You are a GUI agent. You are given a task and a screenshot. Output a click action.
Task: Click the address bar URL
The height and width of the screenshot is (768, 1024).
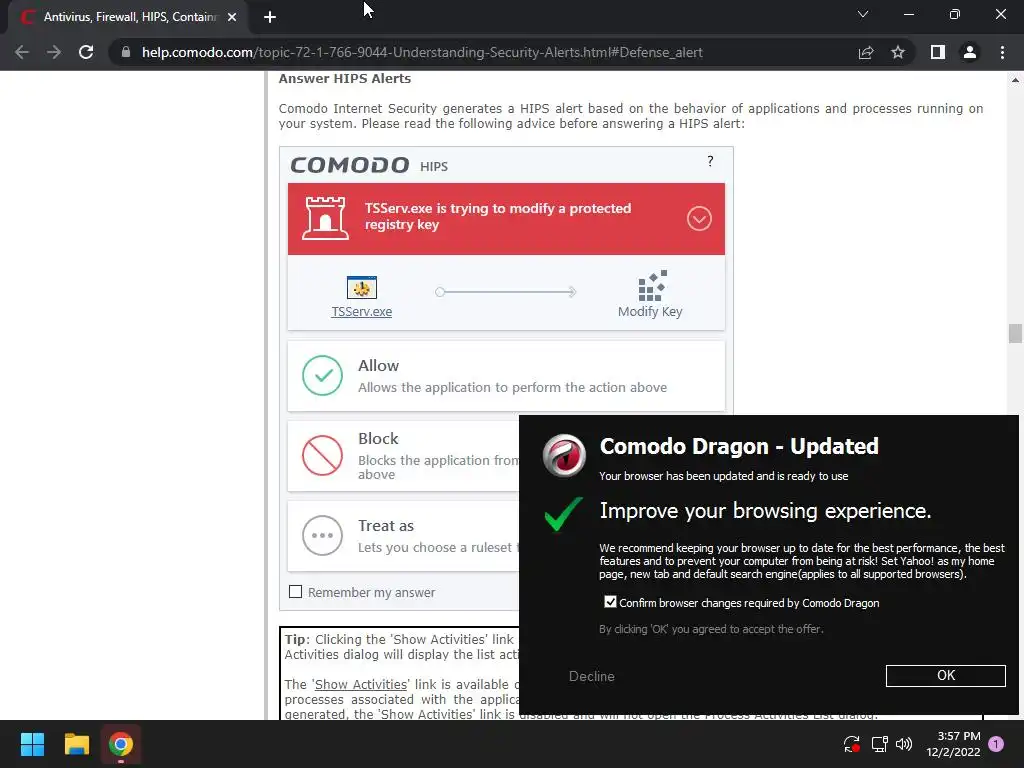click(x=422, y=52)
